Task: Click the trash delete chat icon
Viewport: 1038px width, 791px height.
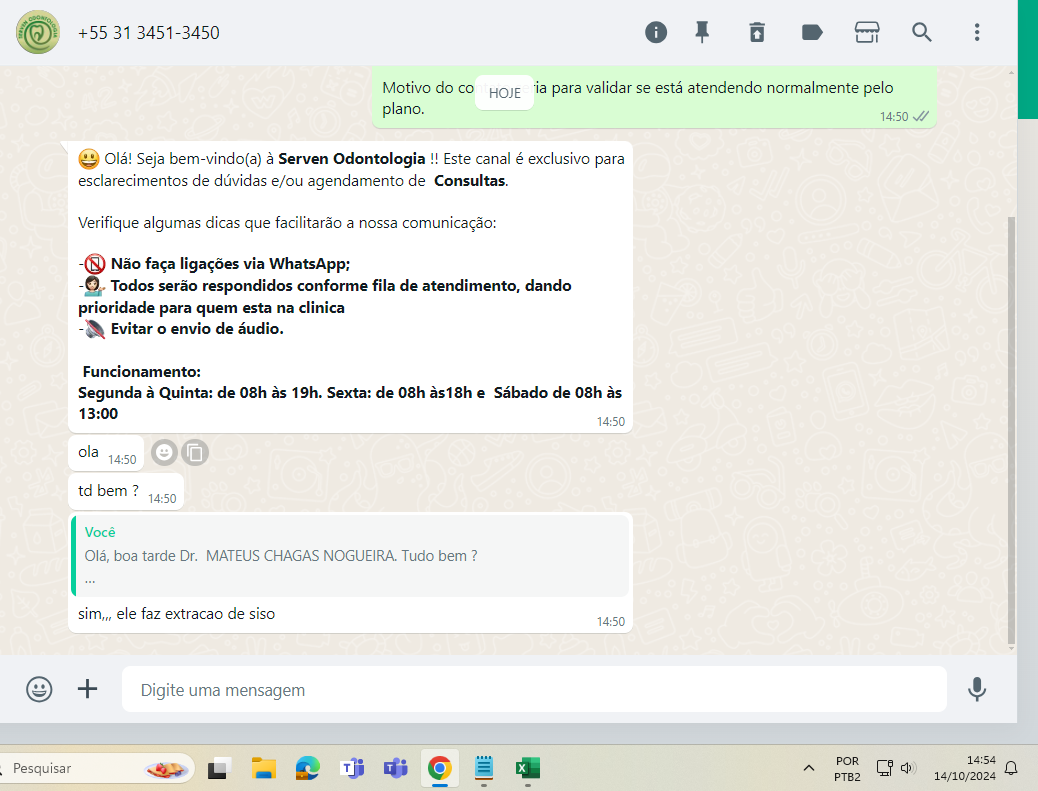Action: (x=757, y=32)
